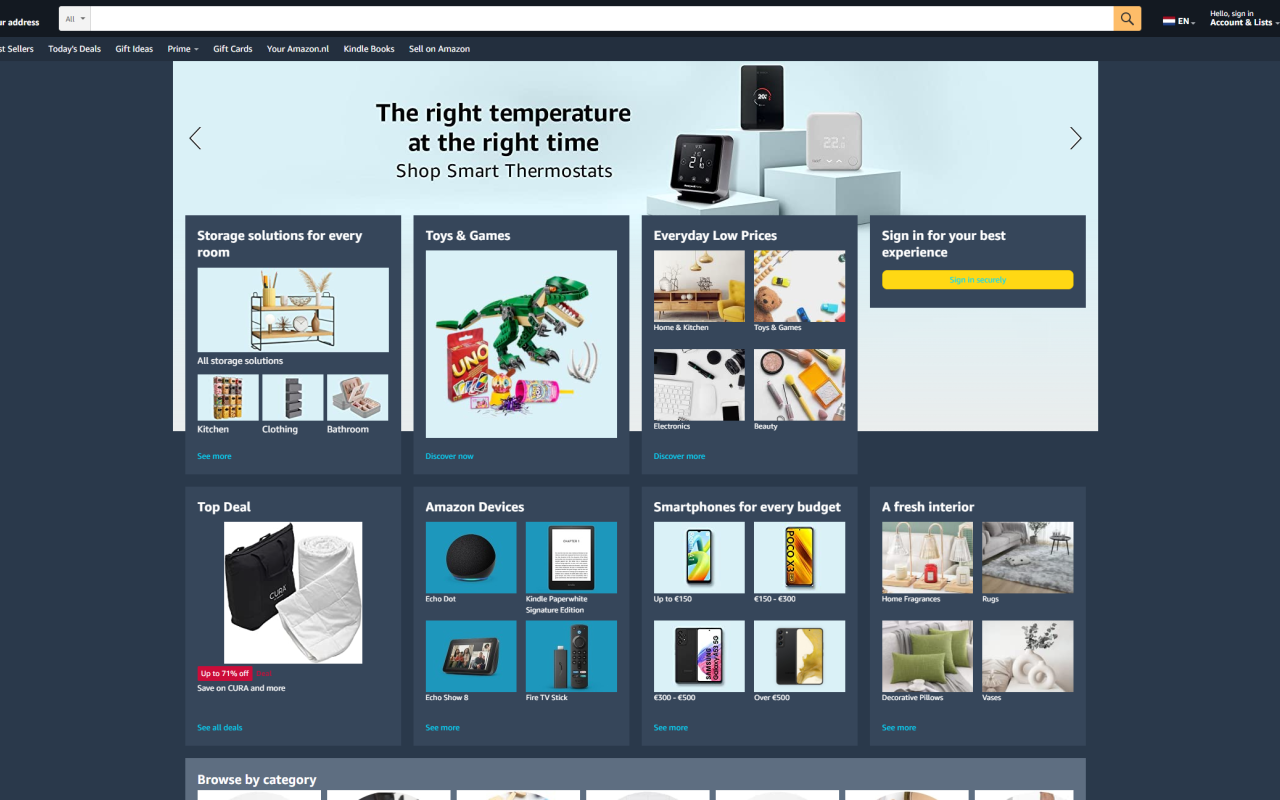Click See more under Smartphones for every budget
The height and width of the screenshot is (800, 1280).
click(x=670, y=728)
